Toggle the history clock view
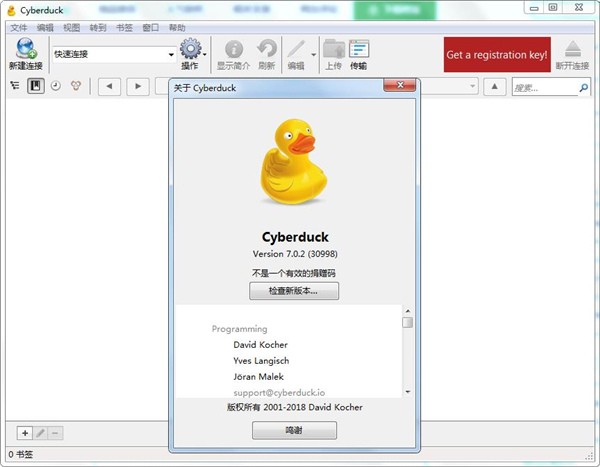The width and height of the screenshot is (600, 467). (x=55, y=87)
